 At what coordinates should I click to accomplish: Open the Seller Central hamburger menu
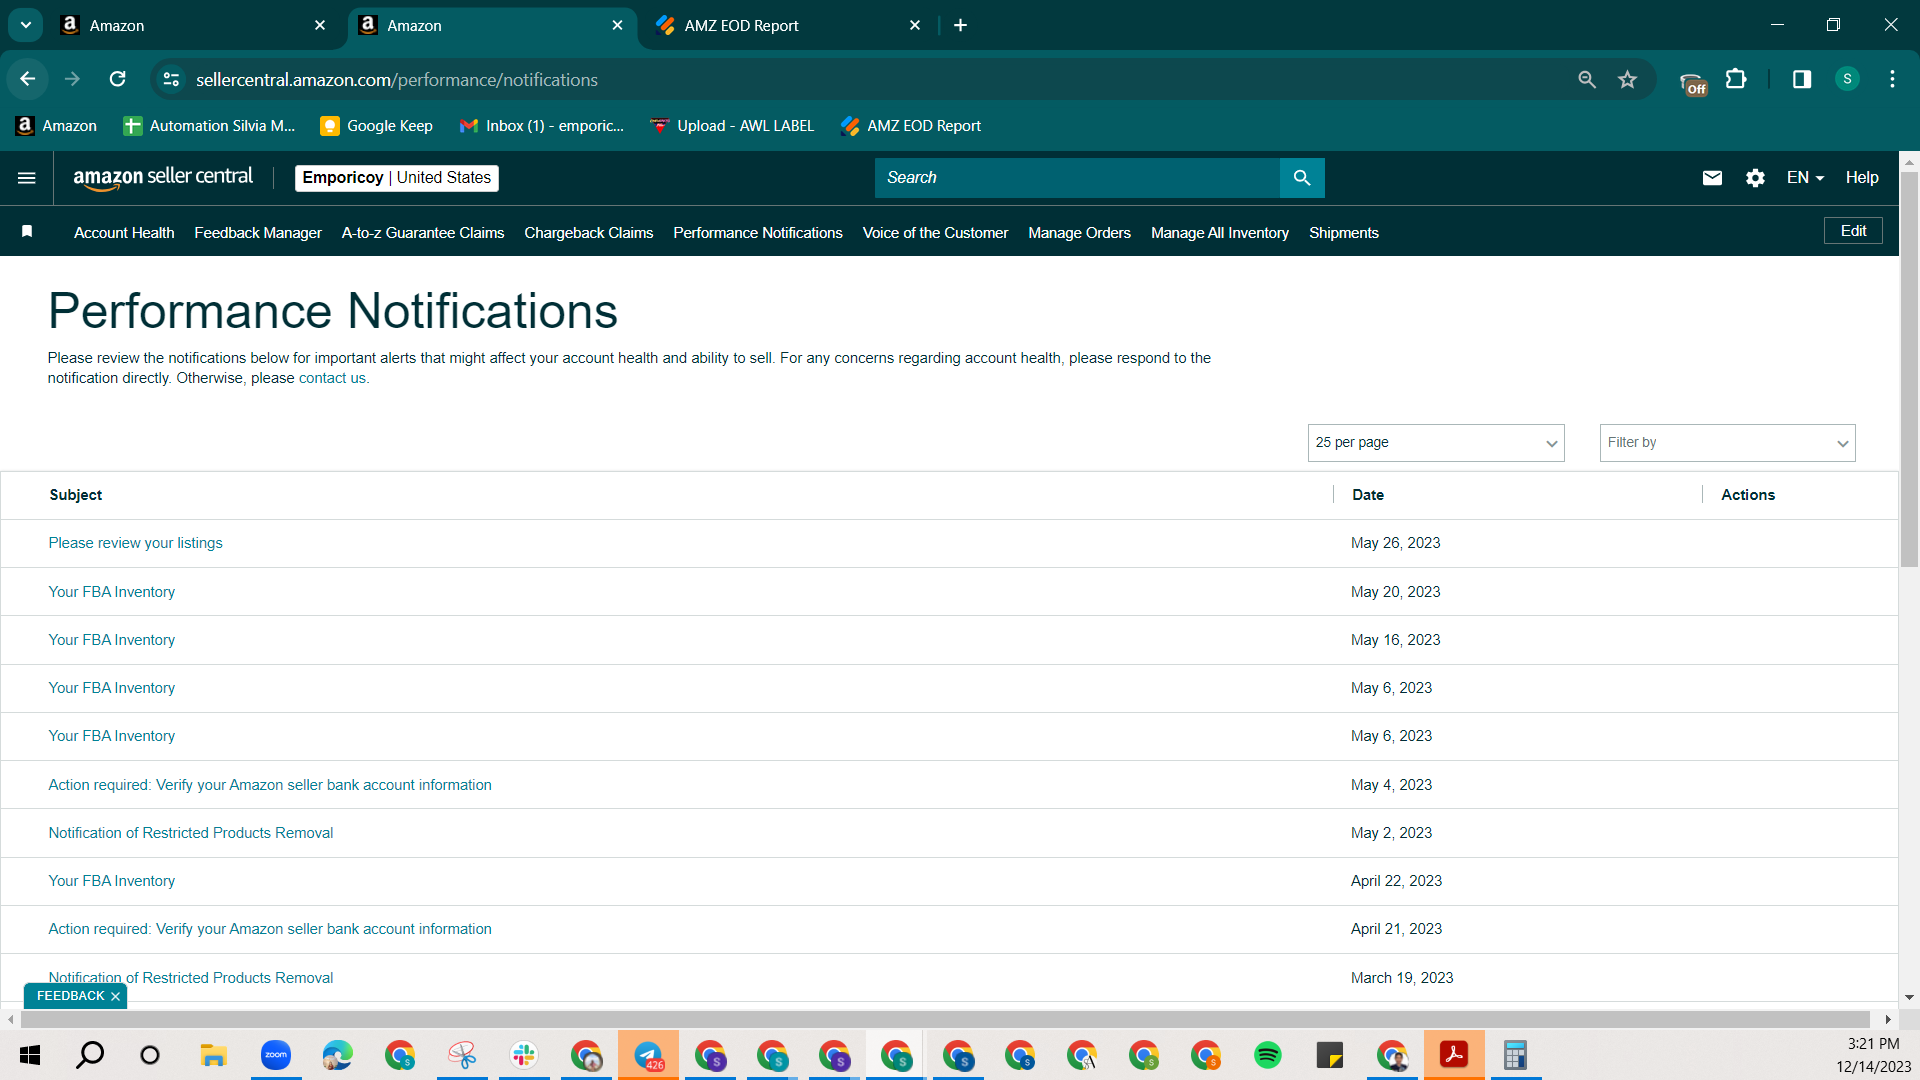click(x=27, y=178)
